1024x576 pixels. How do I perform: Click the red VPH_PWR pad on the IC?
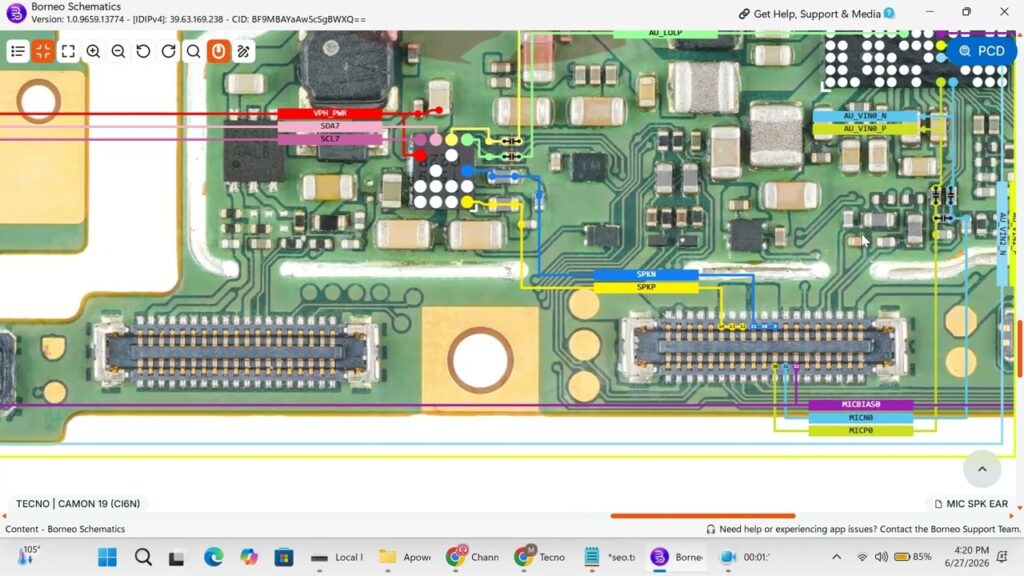[420, 155]
